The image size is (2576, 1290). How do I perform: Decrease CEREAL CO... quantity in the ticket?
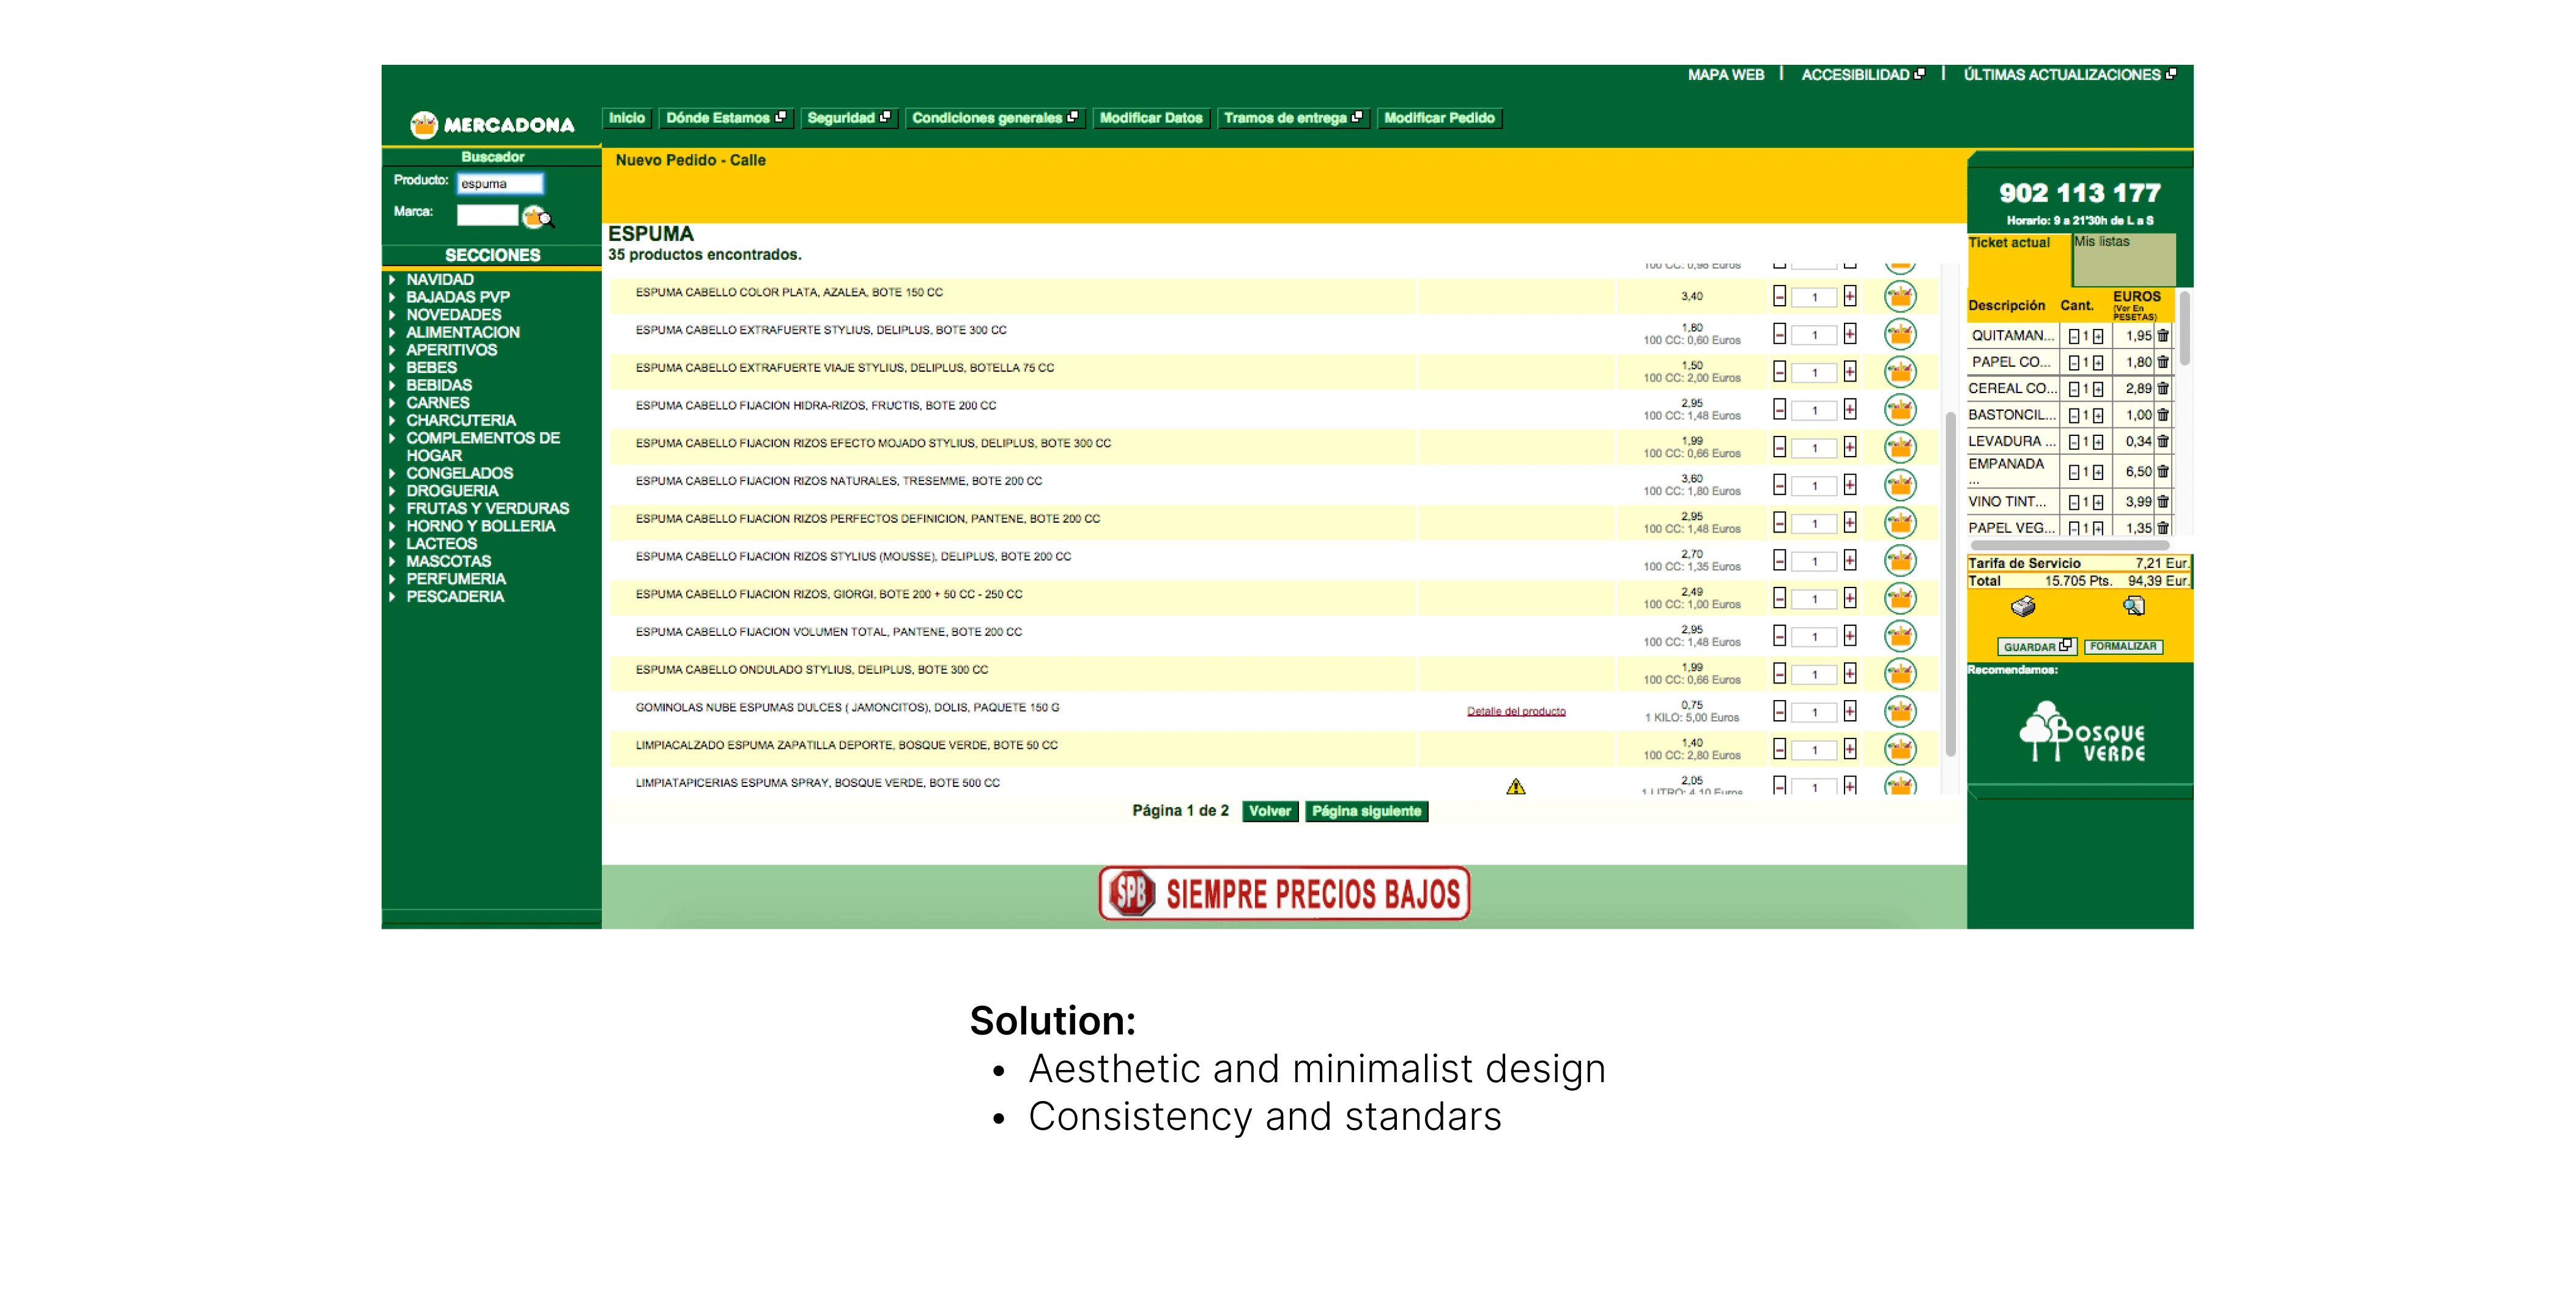pyautogui.click(x=2074, y=389)
